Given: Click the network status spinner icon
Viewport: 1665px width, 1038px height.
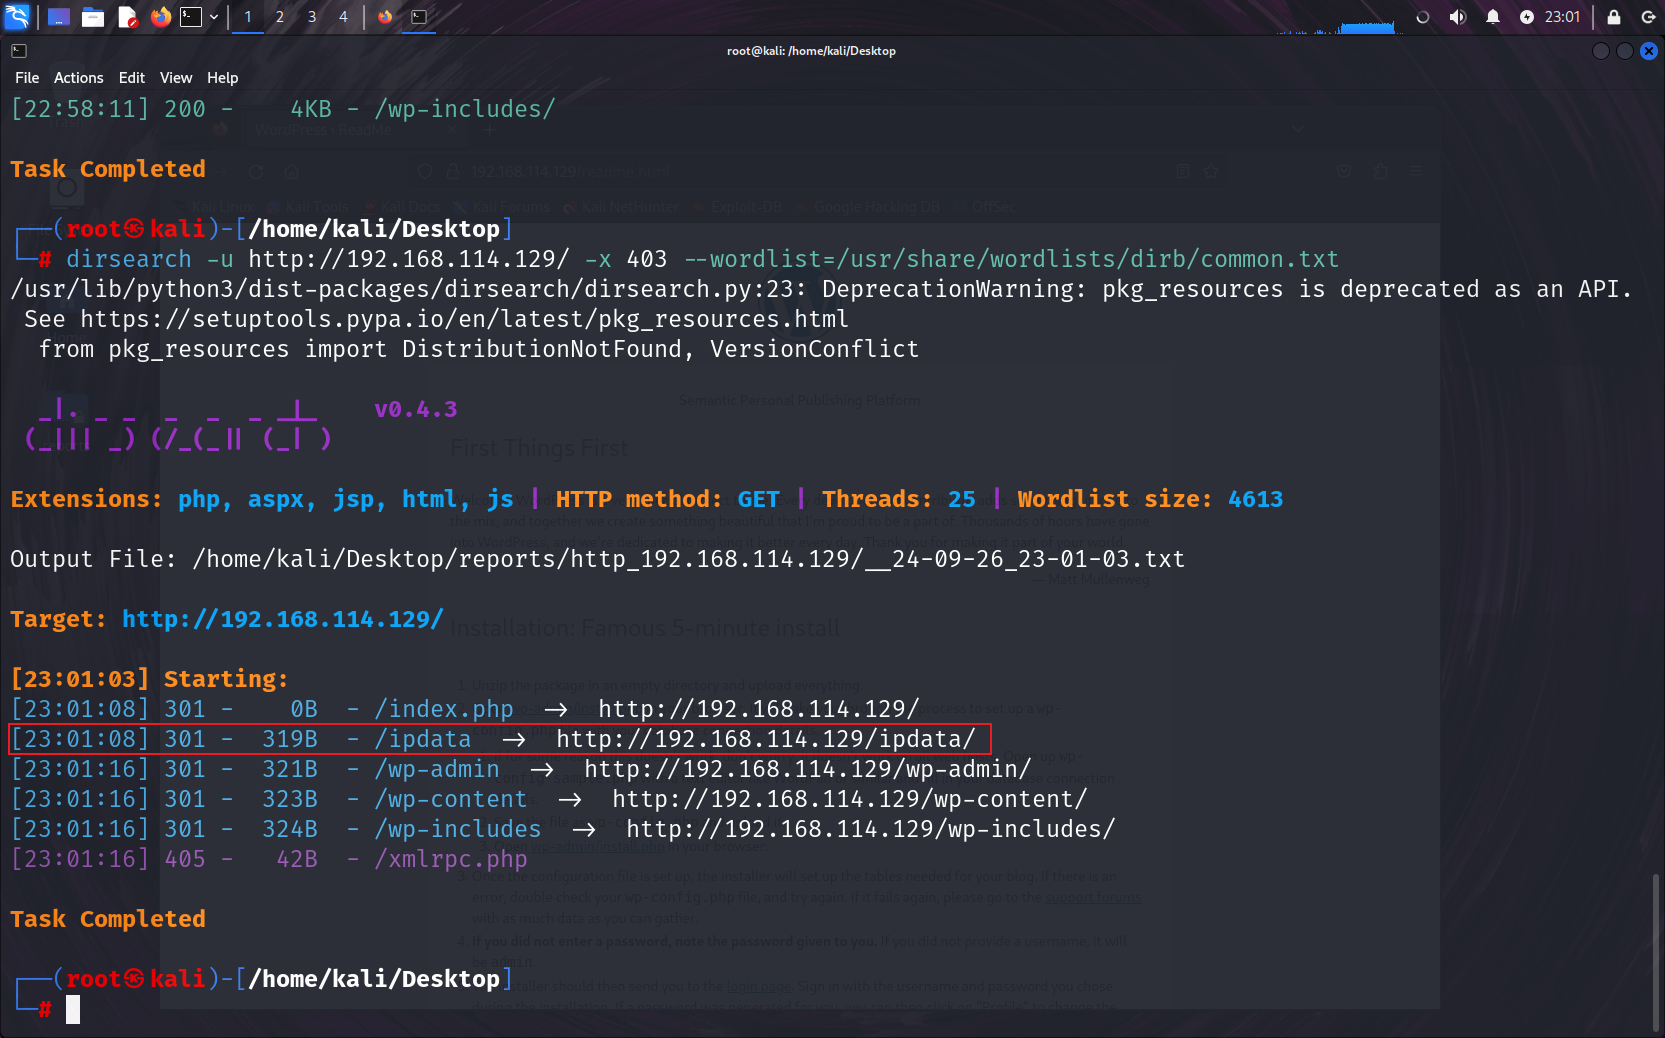Looking at the screenshot, I should 1423,17.
